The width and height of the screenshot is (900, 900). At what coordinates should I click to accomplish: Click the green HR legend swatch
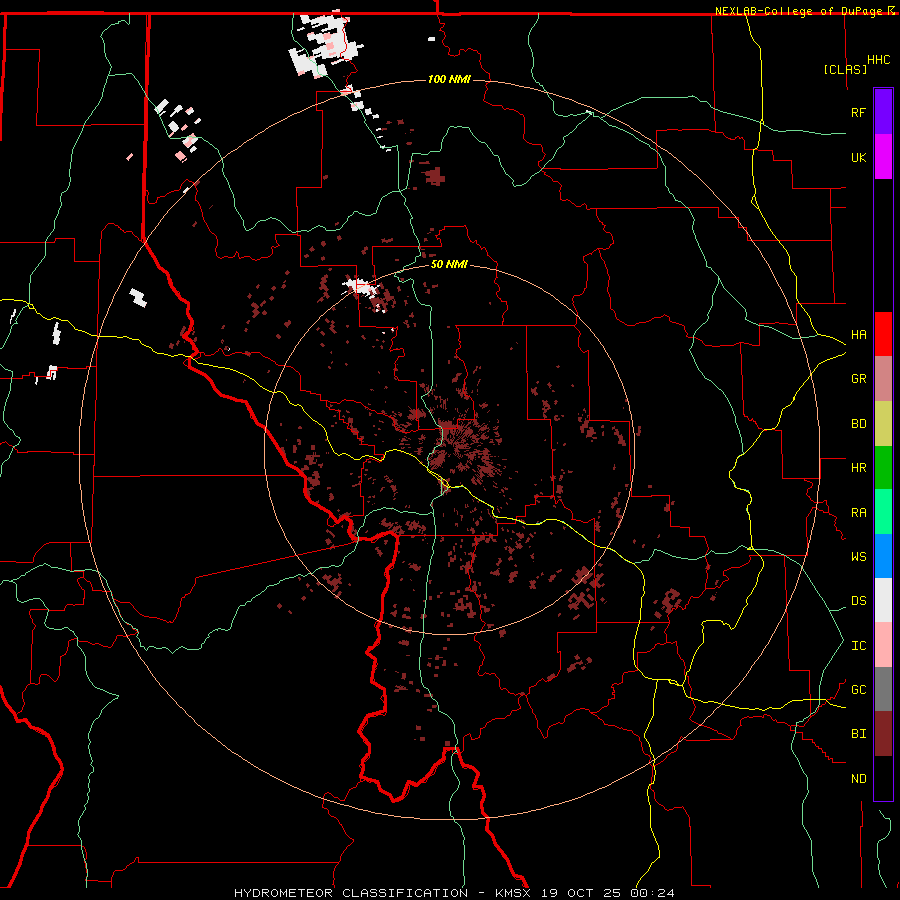coord(883,467)
